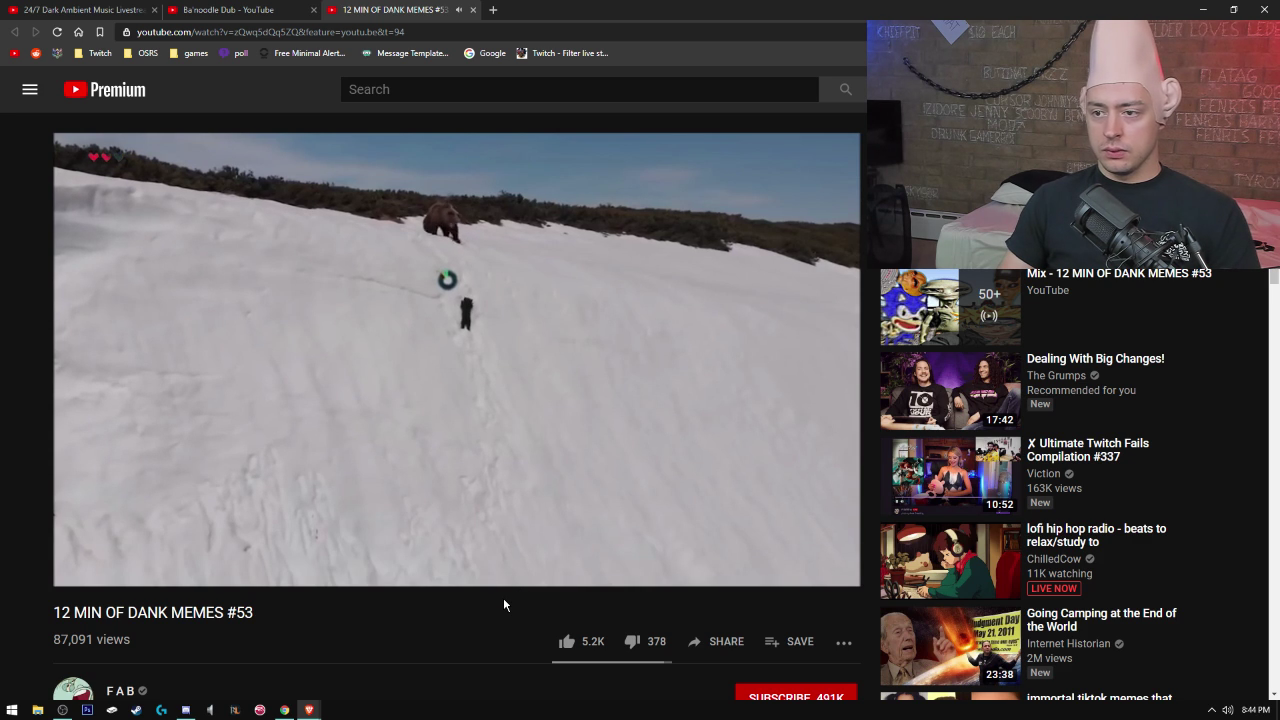Click the YouTube search input field
This screenshot has height=720, width=1280.
point(580,90)
